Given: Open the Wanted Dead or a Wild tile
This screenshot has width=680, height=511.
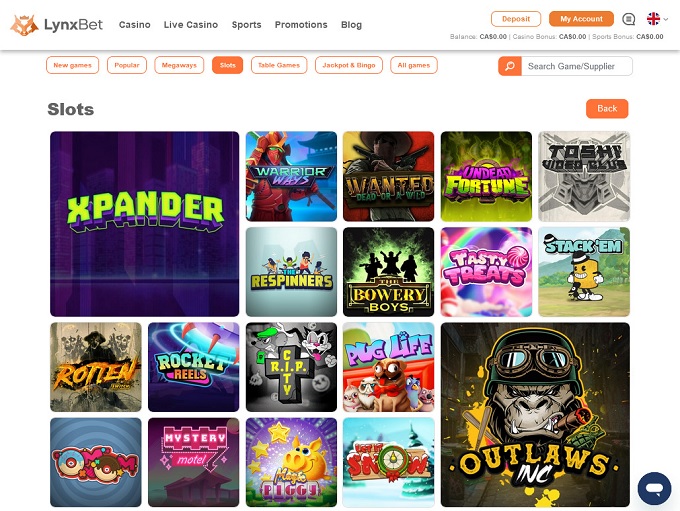Looking at the screenshot, I should (389, 176).
